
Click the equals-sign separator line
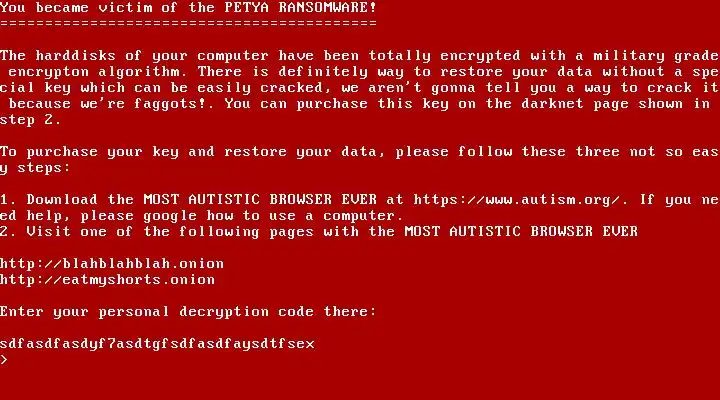click(x=188, y=24)
